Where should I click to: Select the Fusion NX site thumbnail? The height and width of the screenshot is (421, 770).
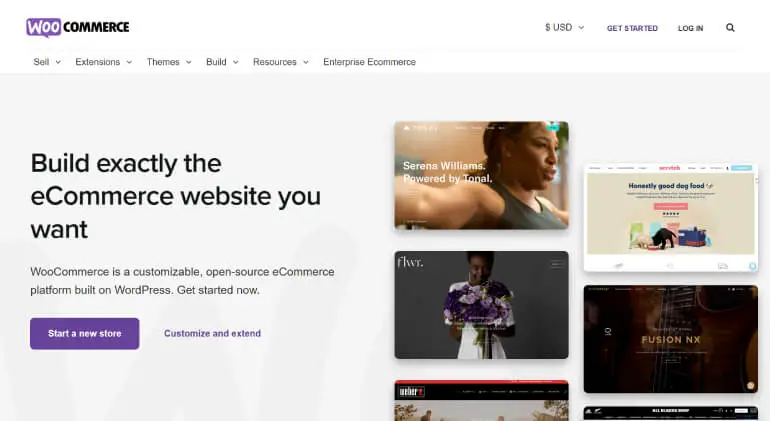(671, 339)
